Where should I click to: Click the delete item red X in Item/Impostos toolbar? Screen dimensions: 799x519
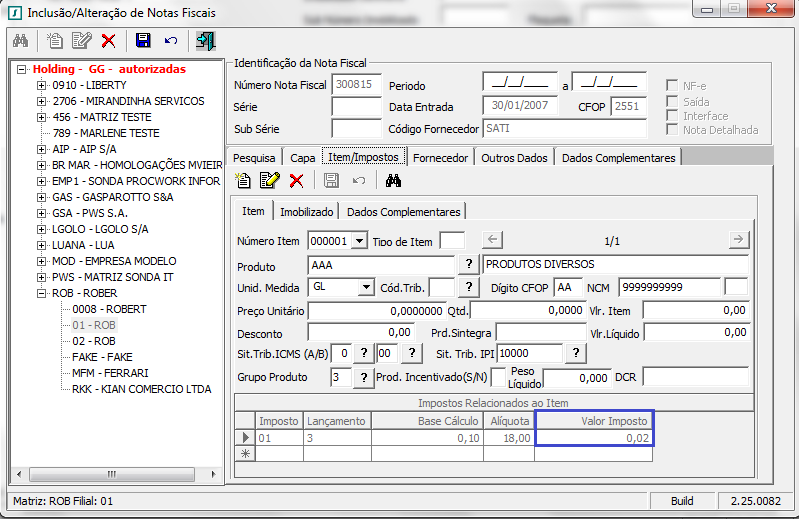(296, 180)
